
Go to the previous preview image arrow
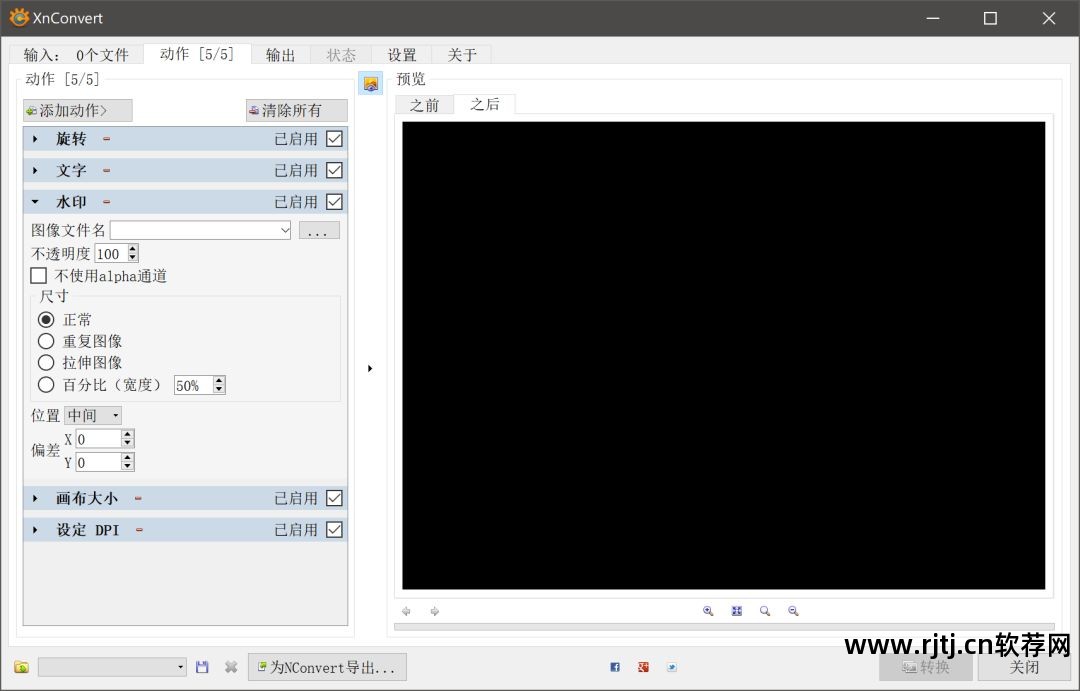click(406, 611)
